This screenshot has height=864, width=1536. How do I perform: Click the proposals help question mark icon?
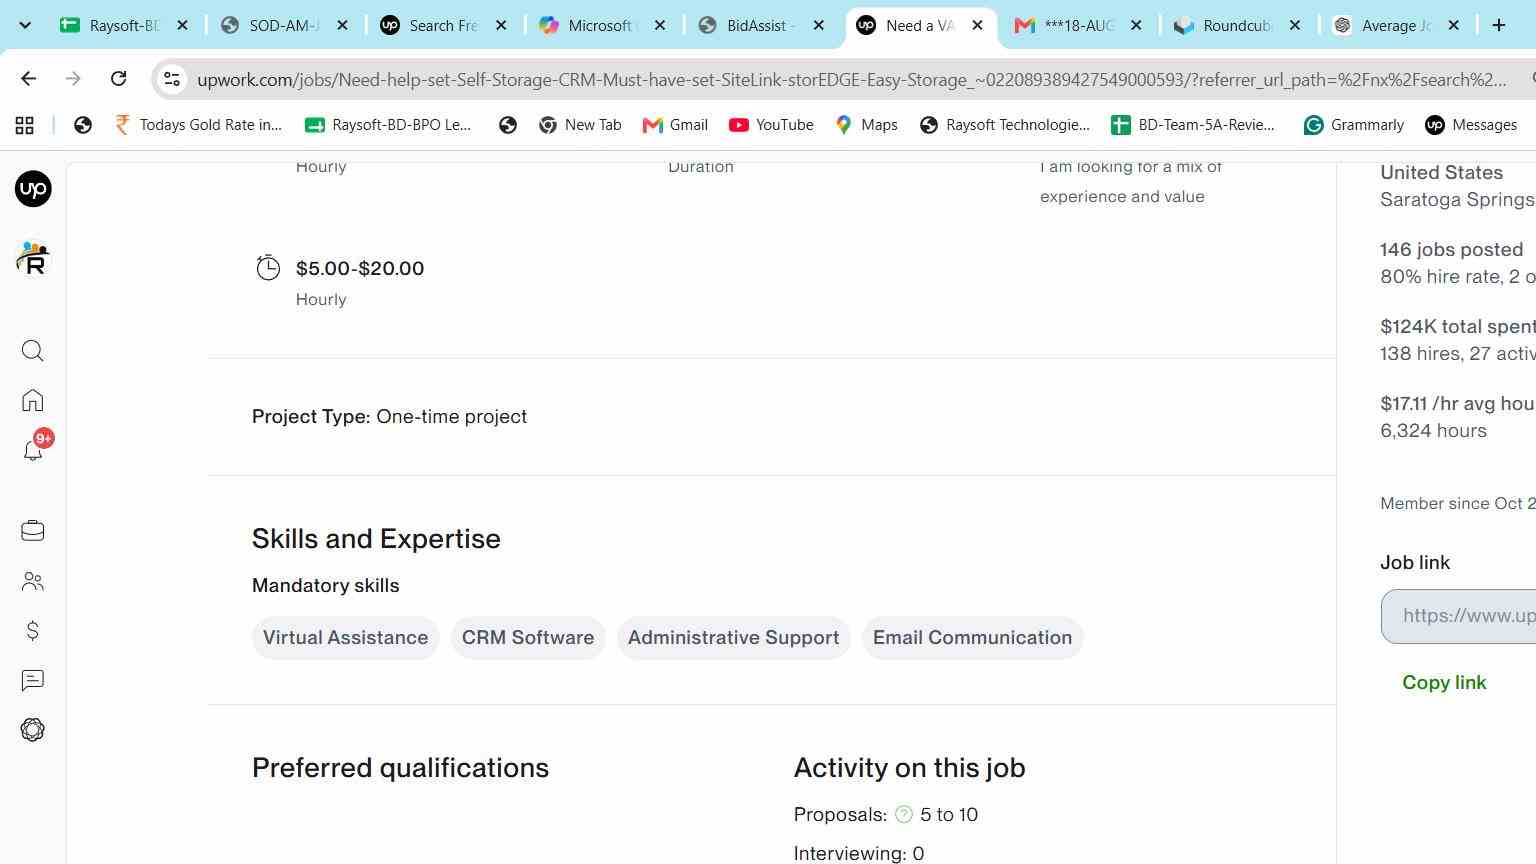click(904, 815)
